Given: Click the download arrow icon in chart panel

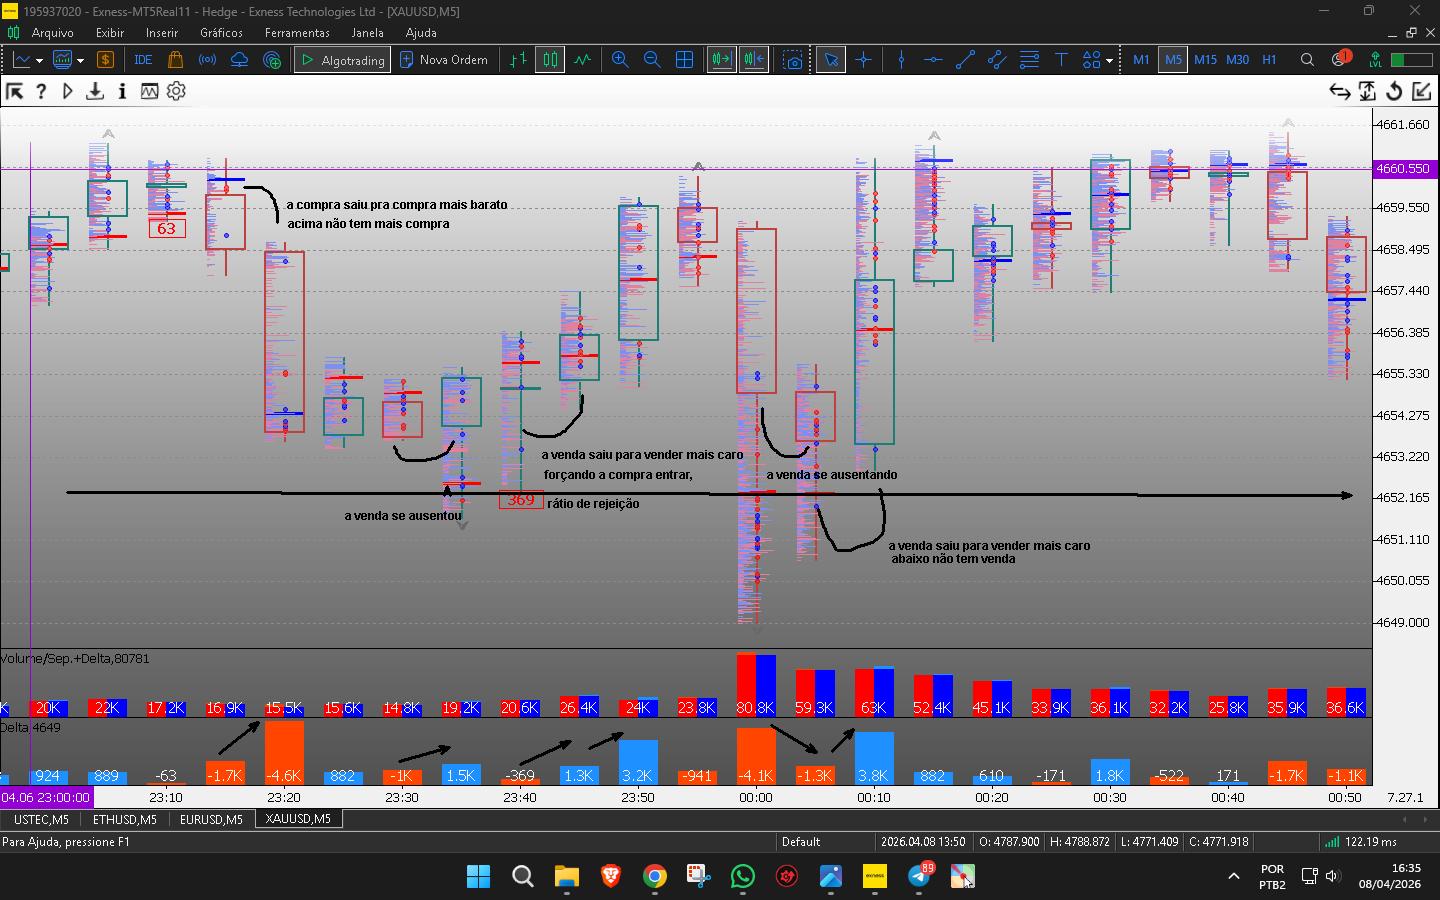Looking at the screenshot, I should [95, 91].
